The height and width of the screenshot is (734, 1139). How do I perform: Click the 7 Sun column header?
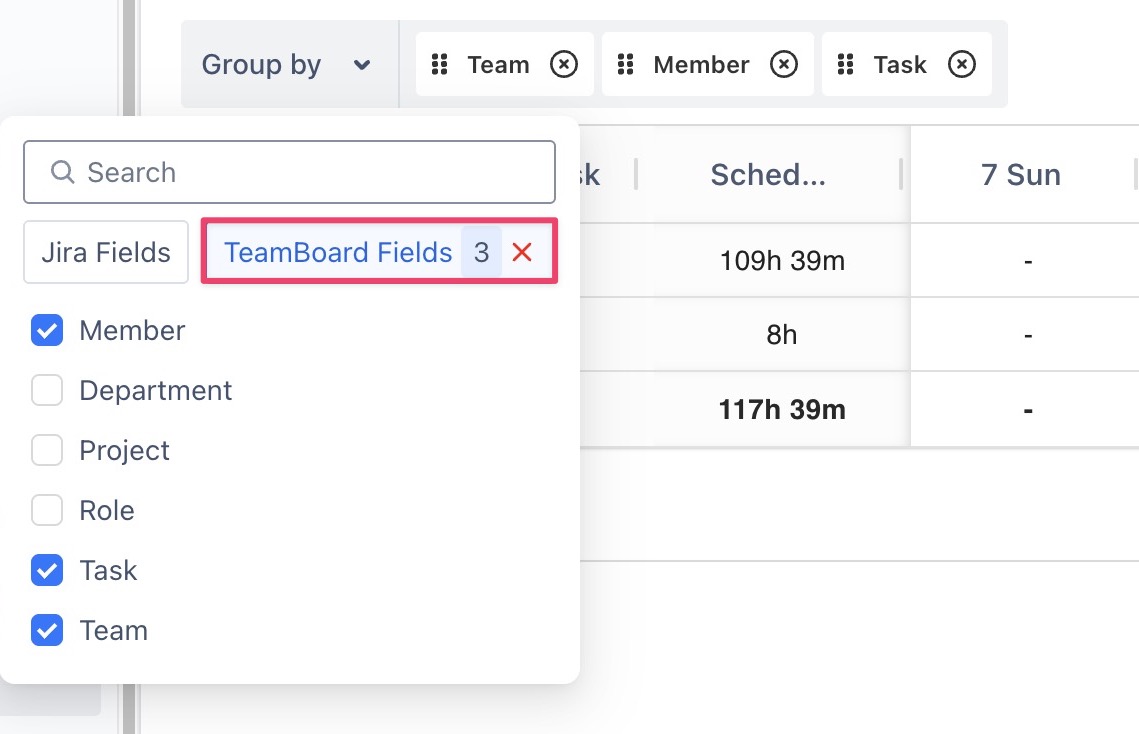[1020, 175]
